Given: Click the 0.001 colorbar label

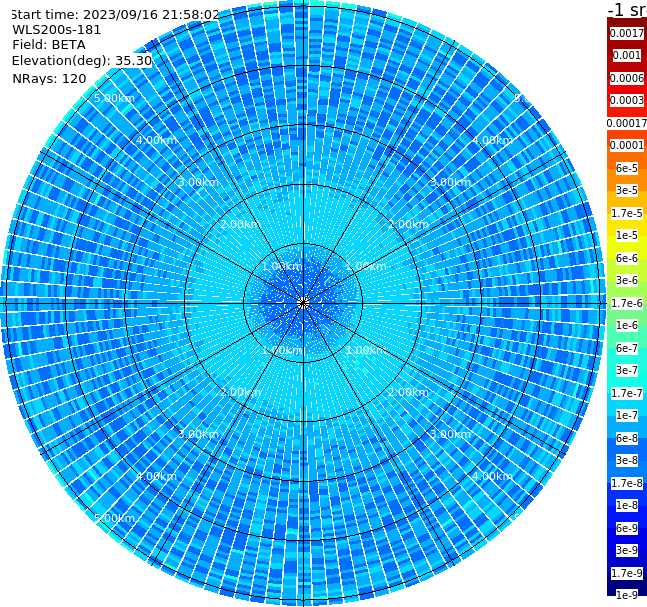Looking at the screenshot, I should click(x=627, y=55).
